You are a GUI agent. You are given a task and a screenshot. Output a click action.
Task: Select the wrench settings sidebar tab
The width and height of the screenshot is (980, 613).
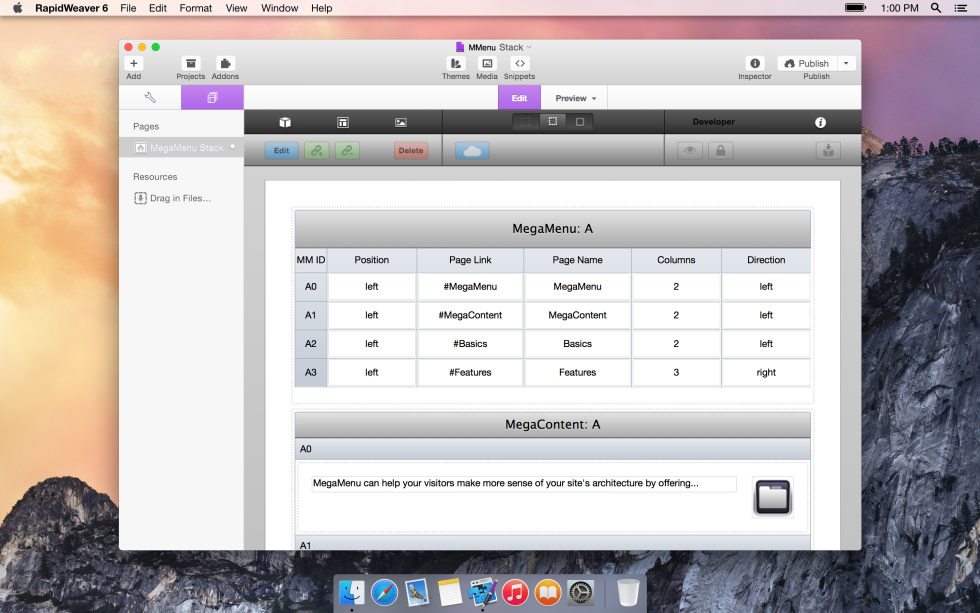tap(150, 97)
